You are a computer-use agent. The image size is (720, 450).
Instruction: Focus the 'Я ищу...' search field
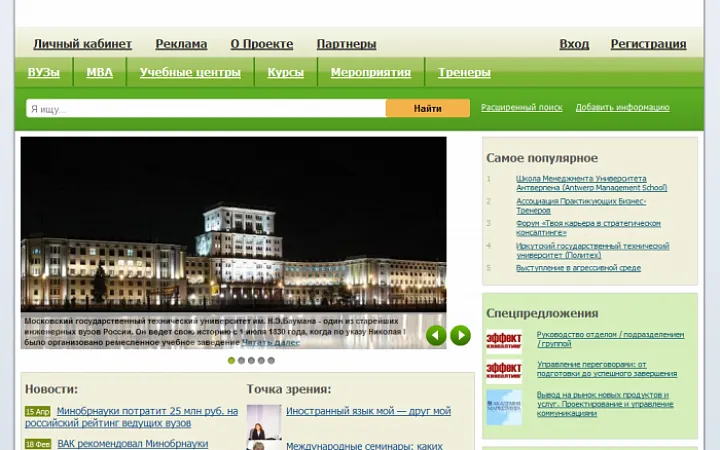pos(206,109)
